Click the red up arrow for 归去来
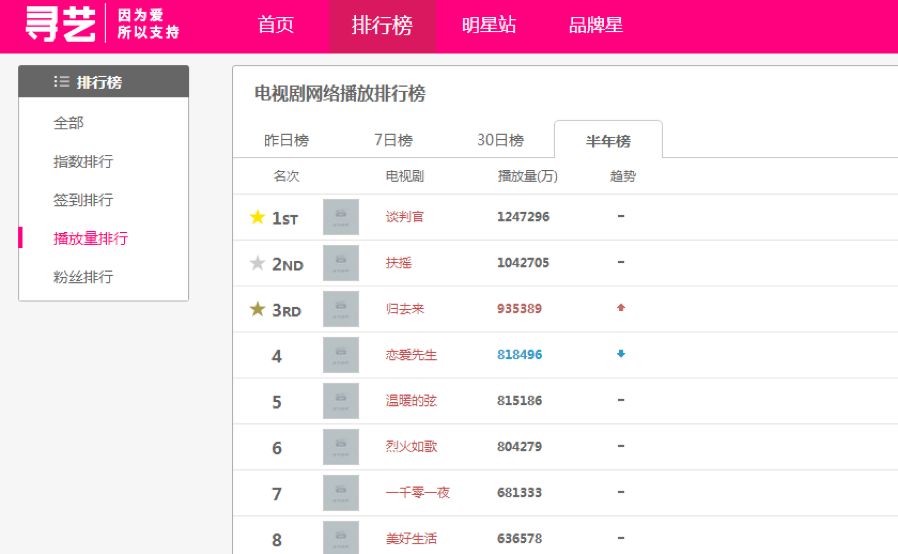Screen dimensions: 898x554 621,308
